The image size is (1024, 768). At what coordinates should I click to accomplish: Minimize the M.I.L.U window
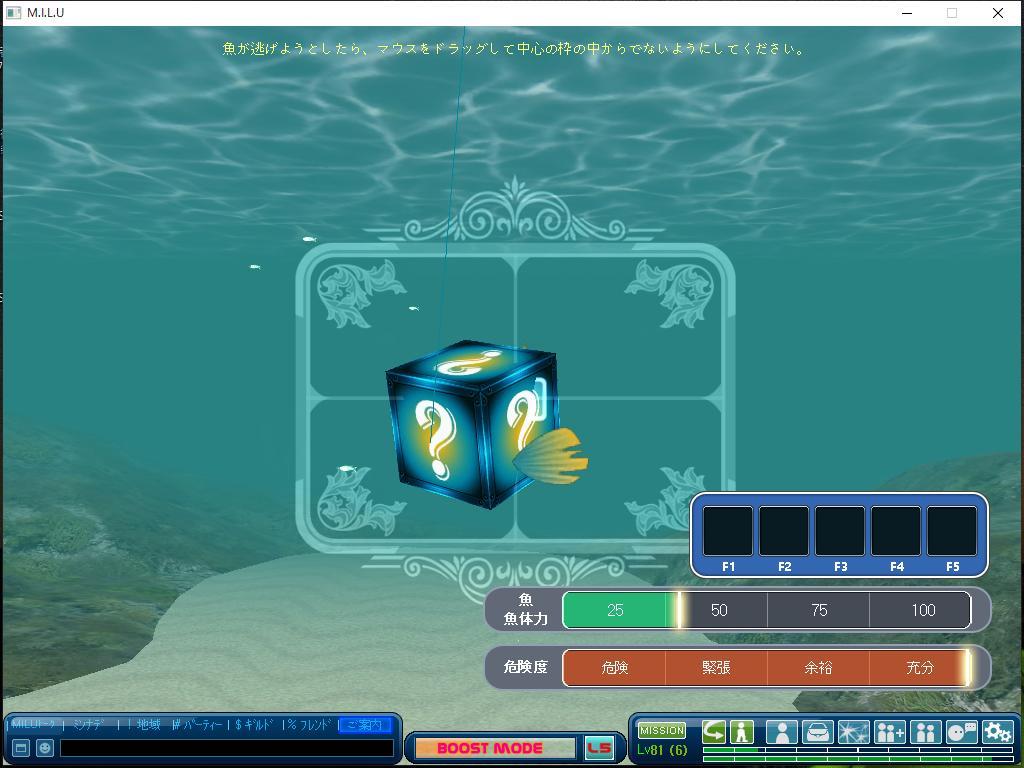(x=906, y=13)
